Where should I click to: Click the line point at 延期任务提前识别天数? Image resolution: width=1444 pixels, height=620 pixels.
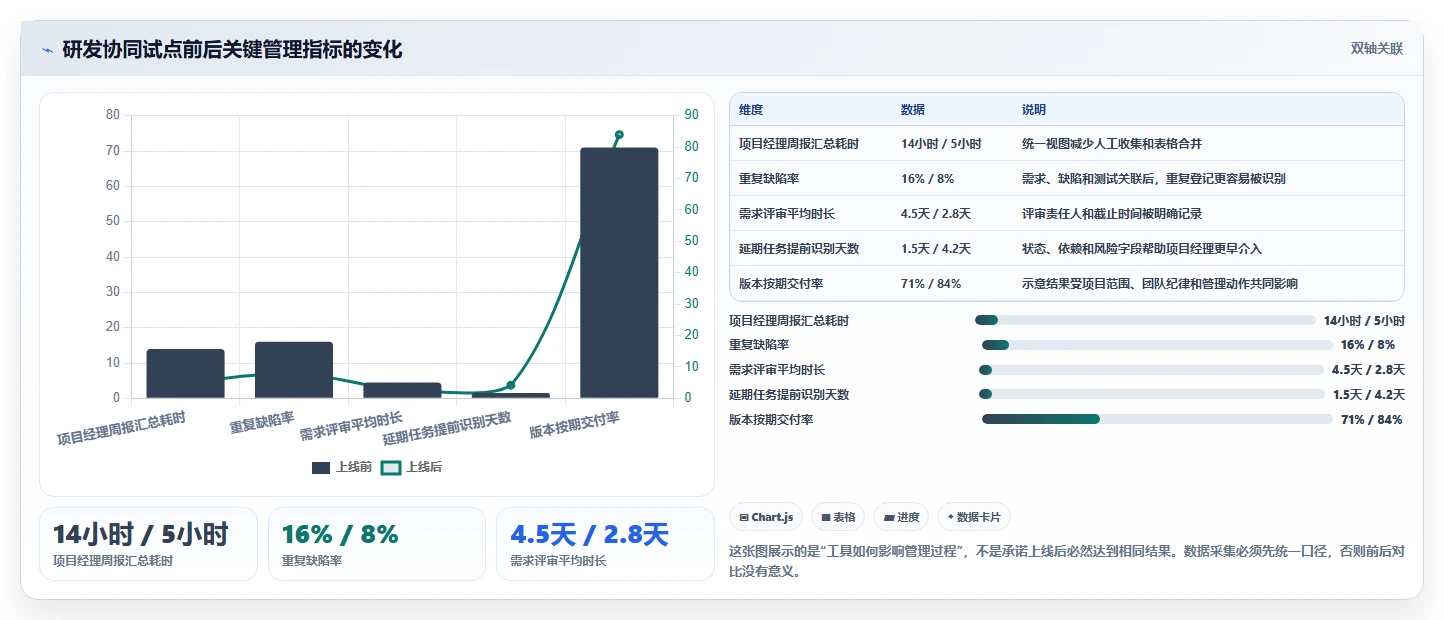pos(511,385)
